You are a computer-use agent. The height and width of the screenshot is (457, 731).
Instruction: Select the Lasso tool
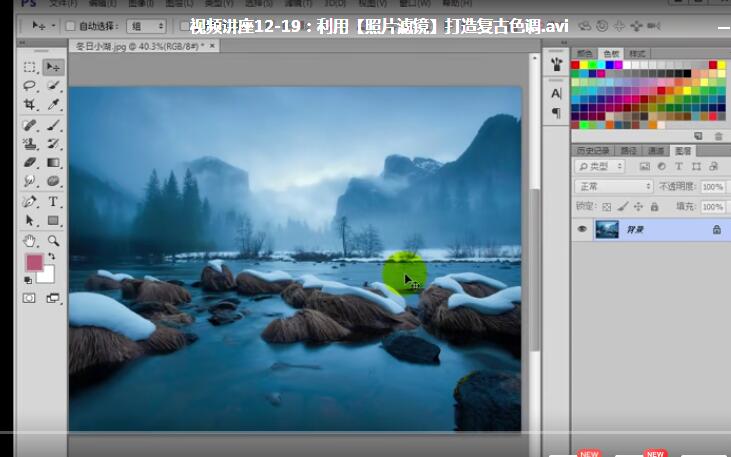[30, 86]
